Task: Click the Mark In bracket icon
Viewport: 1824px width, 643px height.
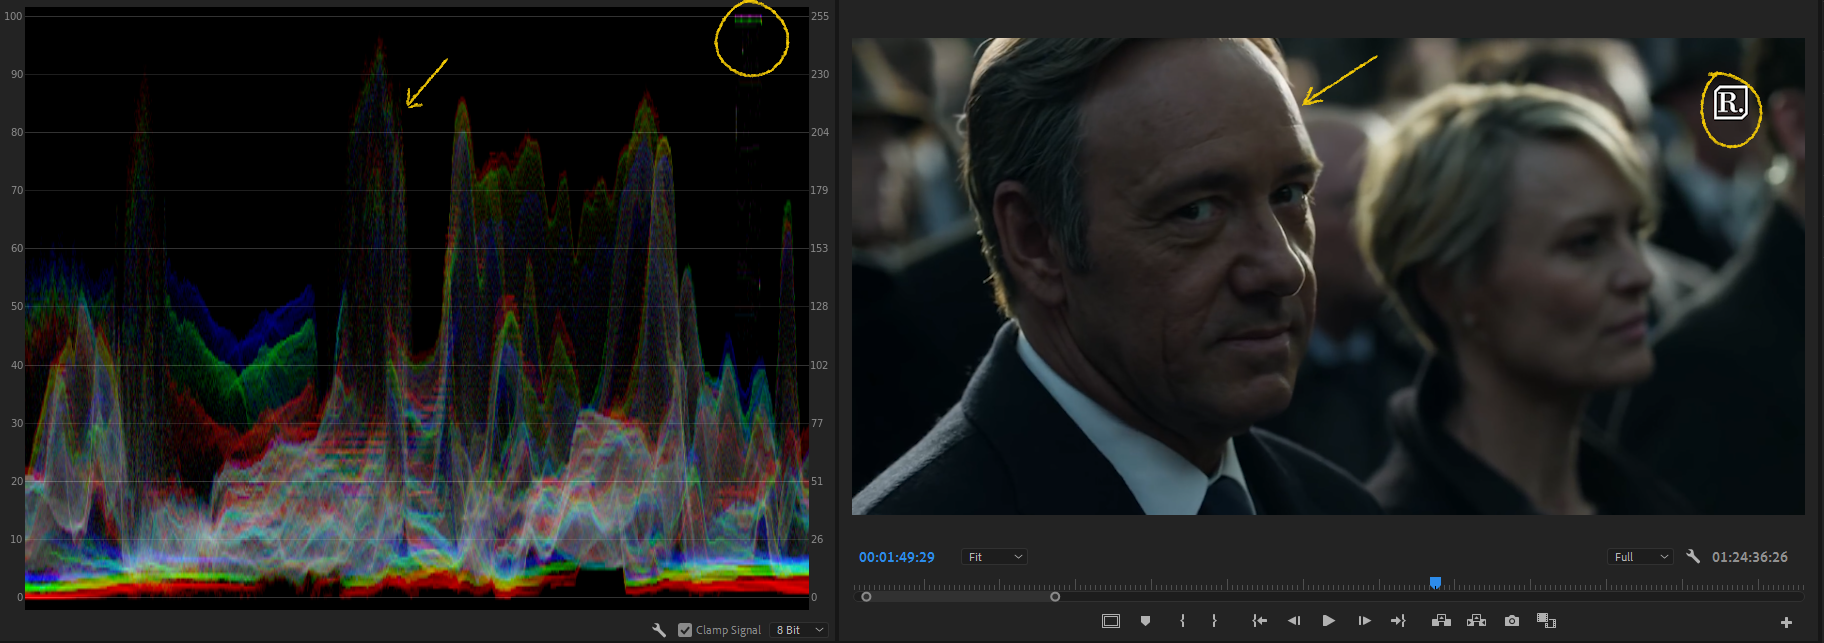Action: [1182, 621]
